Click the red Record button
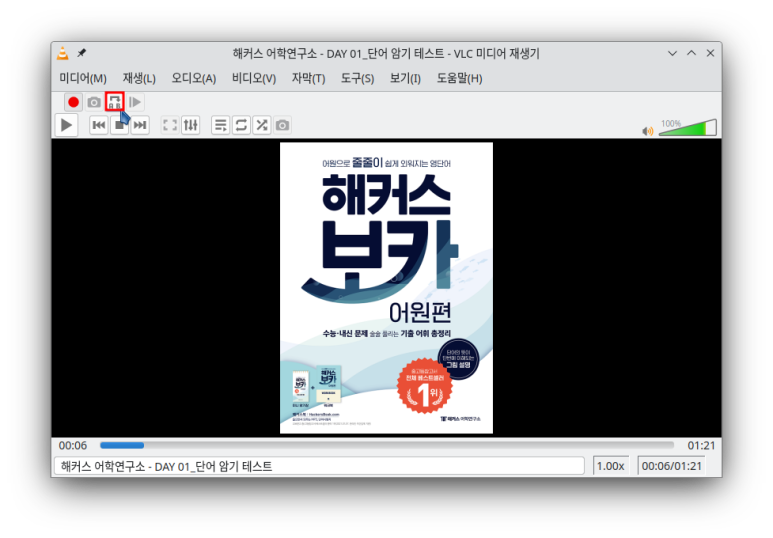This screenshot has width=773, height=538. point(73,102)
